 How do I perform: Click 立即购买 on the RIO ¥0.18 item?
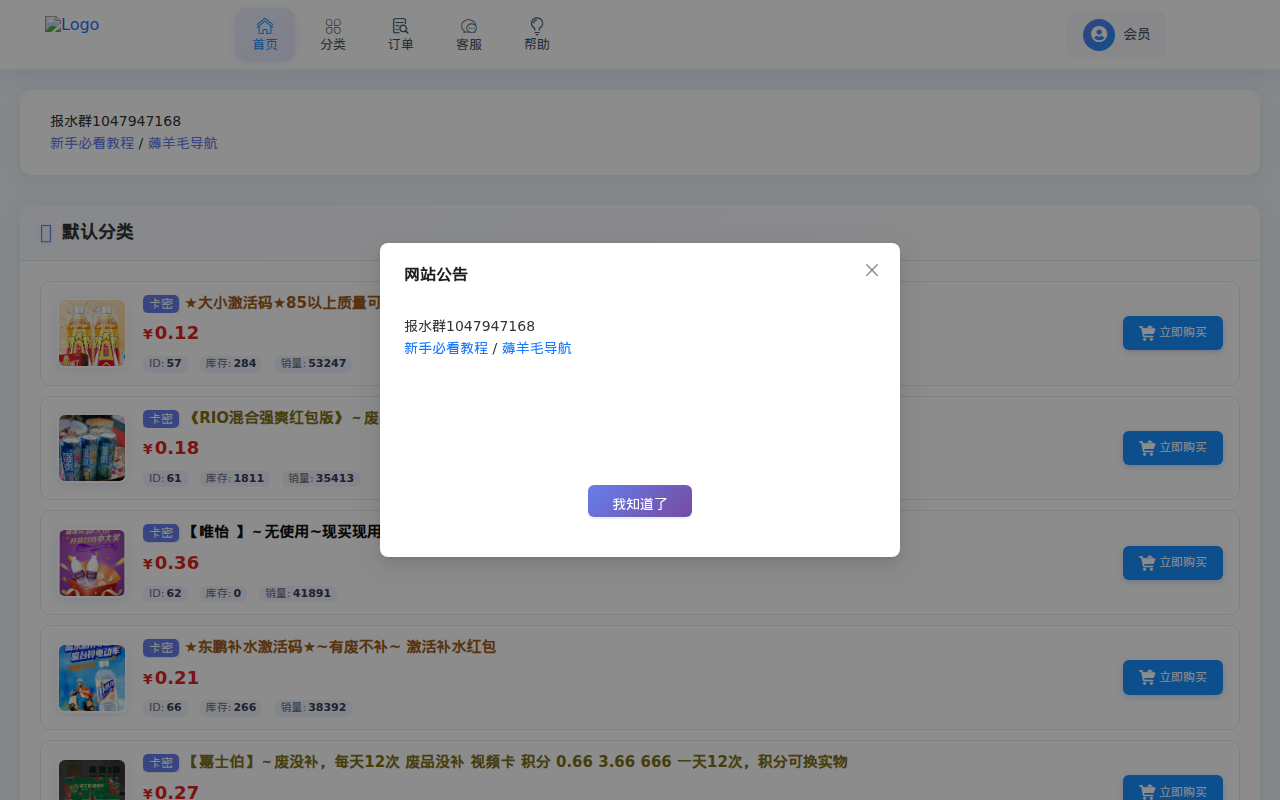click(x=1172, y=447)
